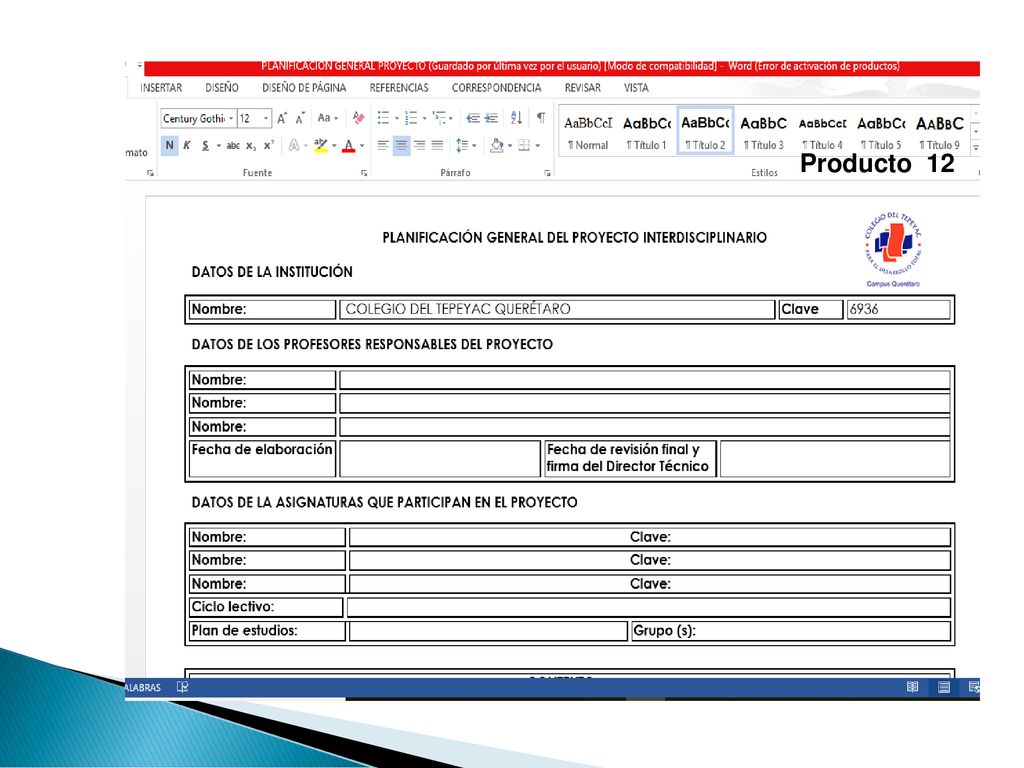The height and width of the screenshot is (768, 1024).
Task: Apply subscript formatting
Action: tap(251, 146)
